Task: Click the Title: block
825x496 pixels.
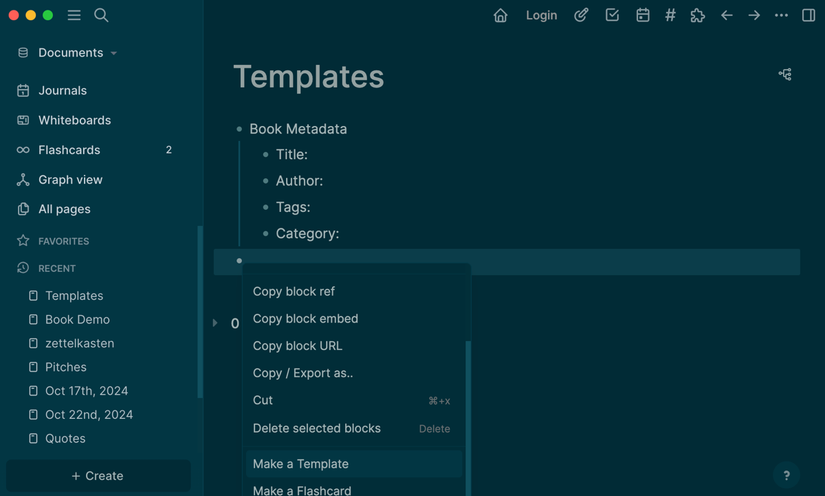Action: 291,155
